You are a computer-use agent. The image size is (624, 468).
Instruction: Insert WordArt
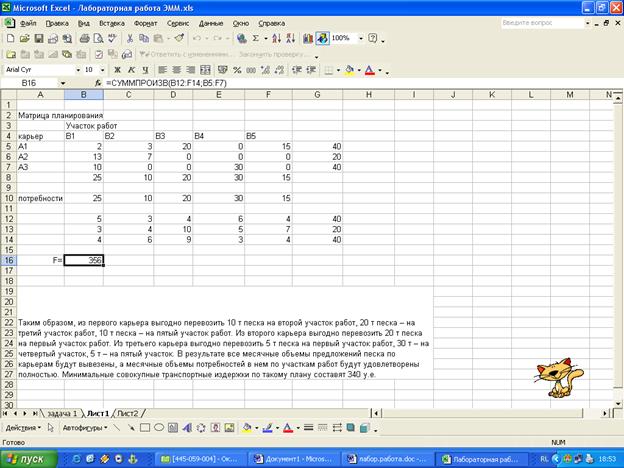tap(187, 428)
